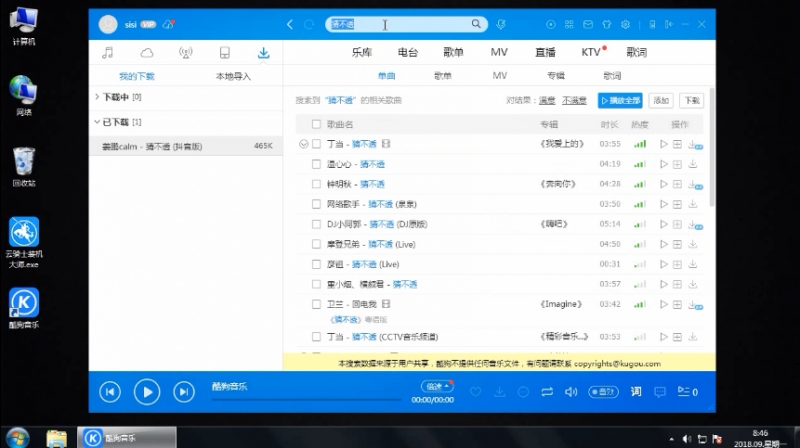Open the 倍速 playback speed dropdown
Image resolution: width=800 pixels, height=448 pixels.
pyautogui.click(x=437, y=386)
